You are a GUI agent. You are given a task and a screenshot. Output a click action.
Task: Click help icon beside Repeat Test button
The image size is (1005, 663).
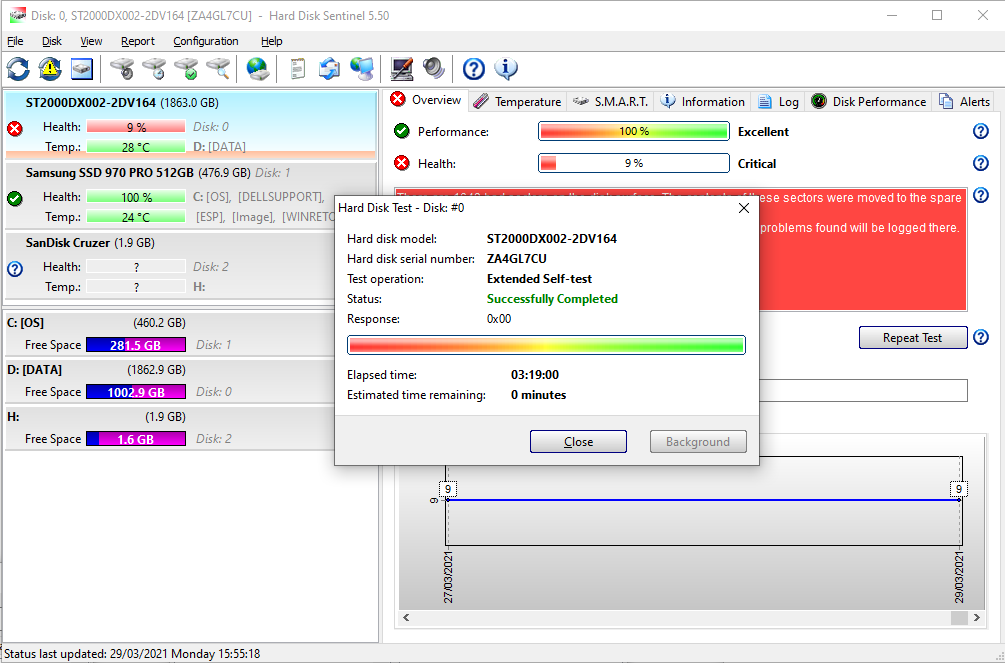pyautogui.click(x=980, y=338)
